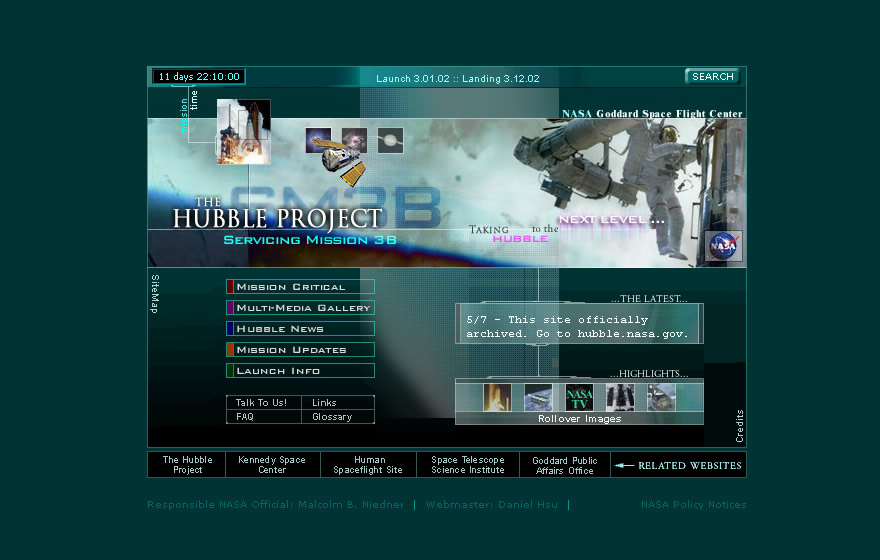Image resolution: width=880 pixels, height=560 pixels.
Task: Open the vertical SiteMap link
Action: tap(155, 294)
